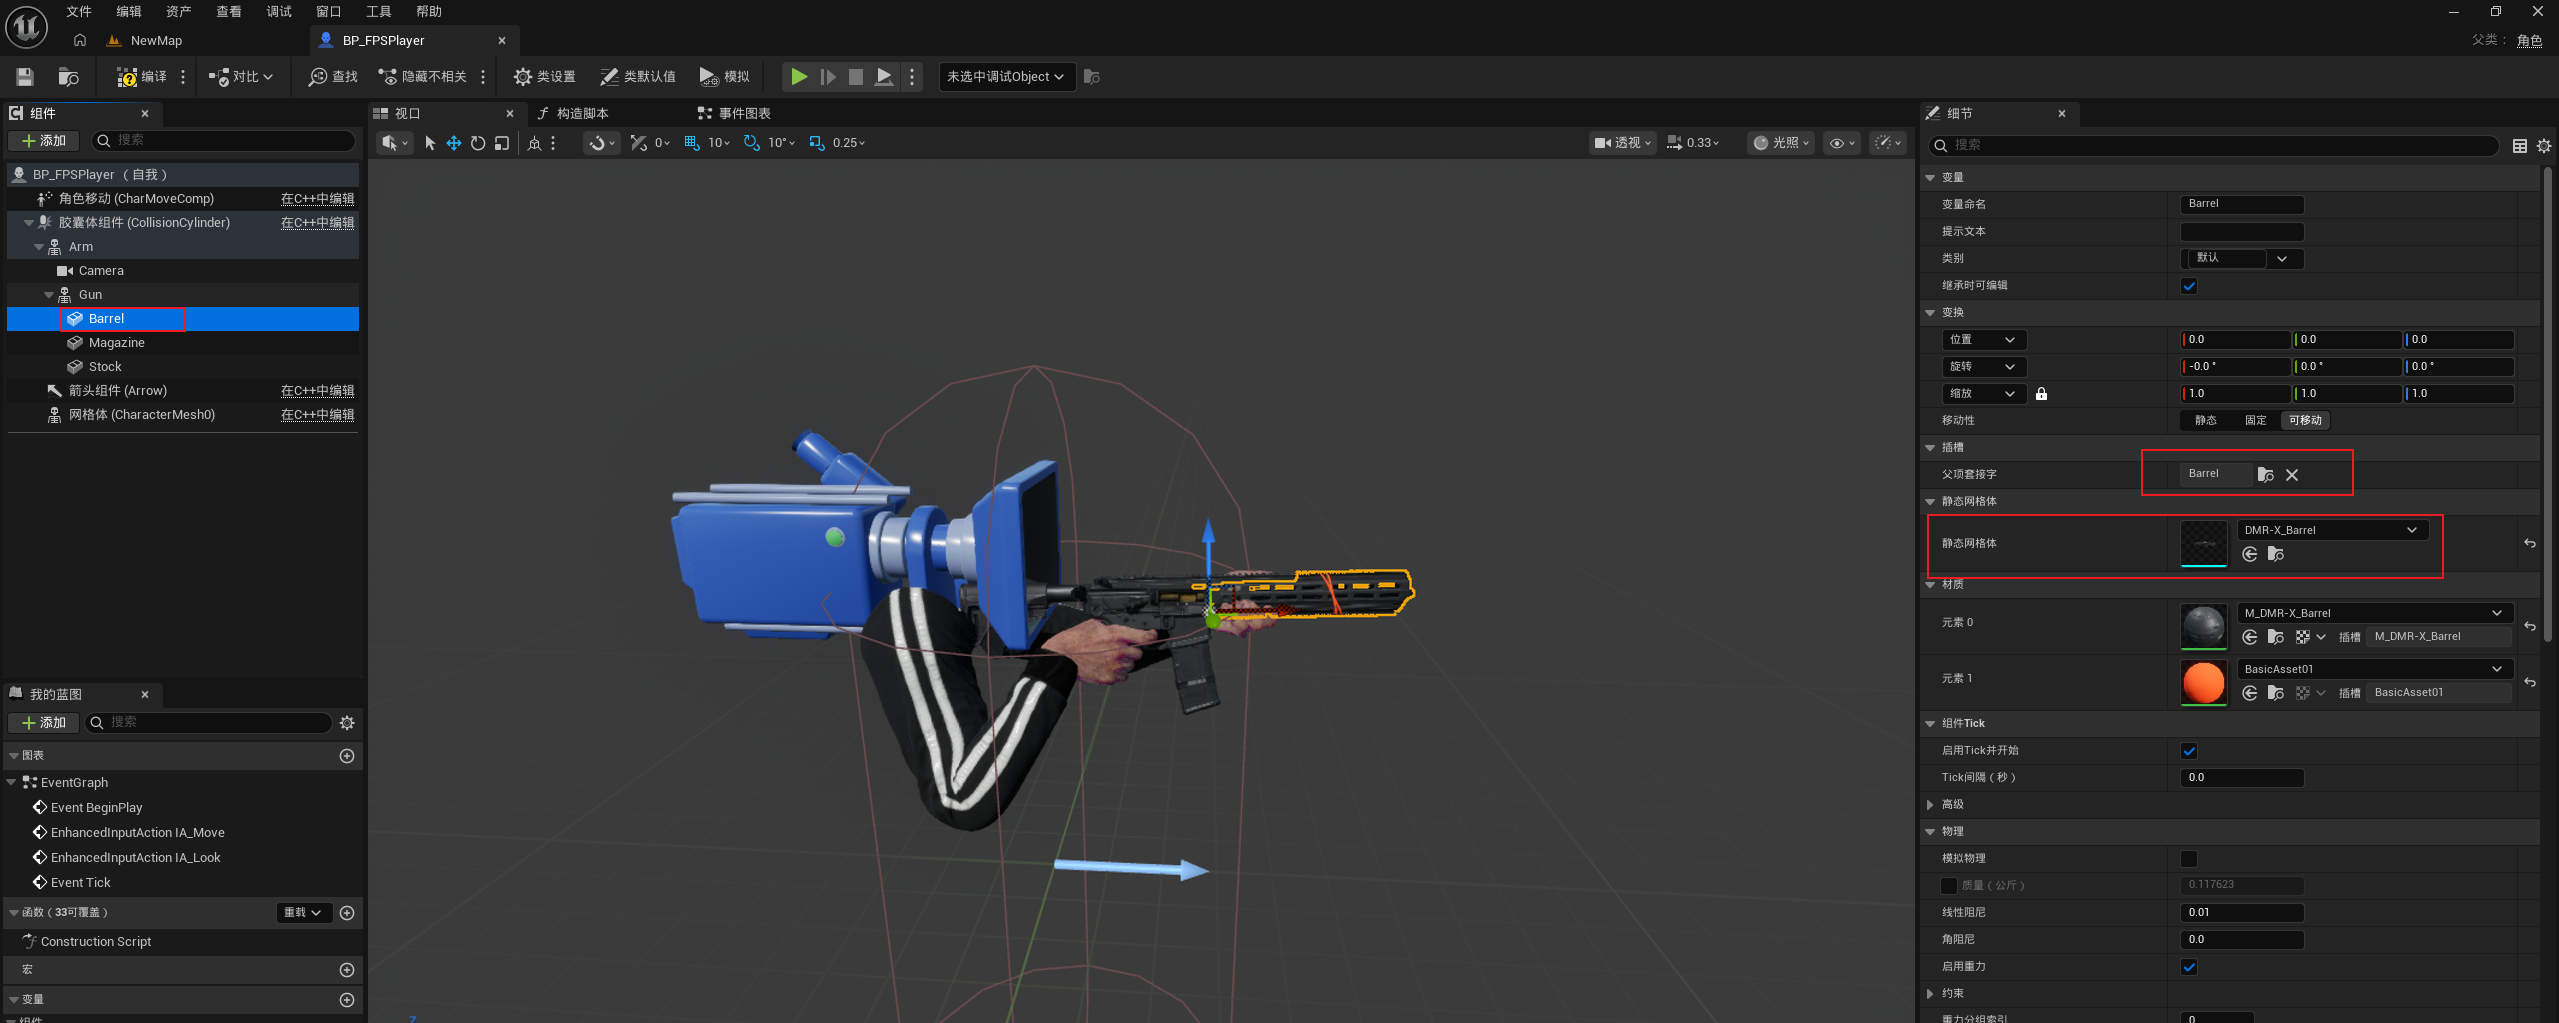Open the details panel table view icon
The image size is (2559, 1023).
[2519, 146]
